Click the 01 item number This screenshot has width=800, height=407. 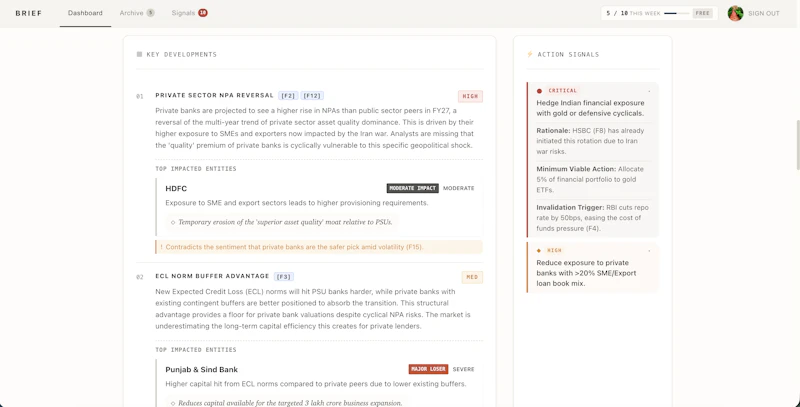(x=140, y=96)
